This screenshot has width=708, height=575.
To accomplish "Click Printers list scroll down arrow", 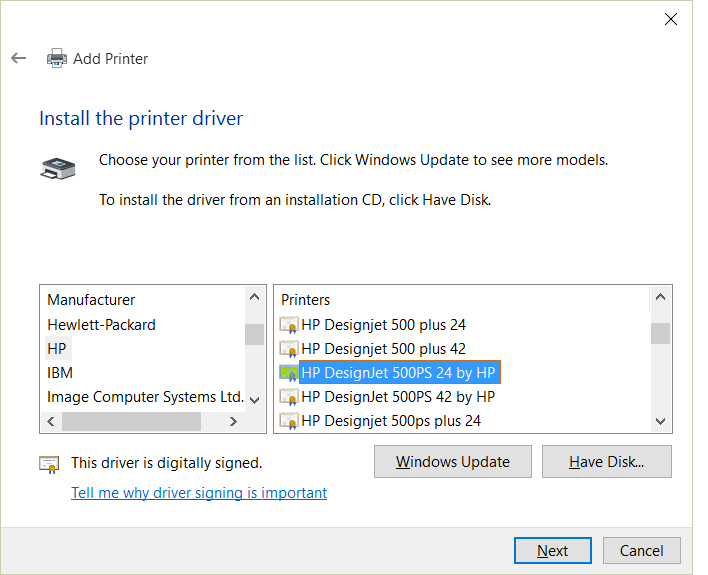I will 661,421.
